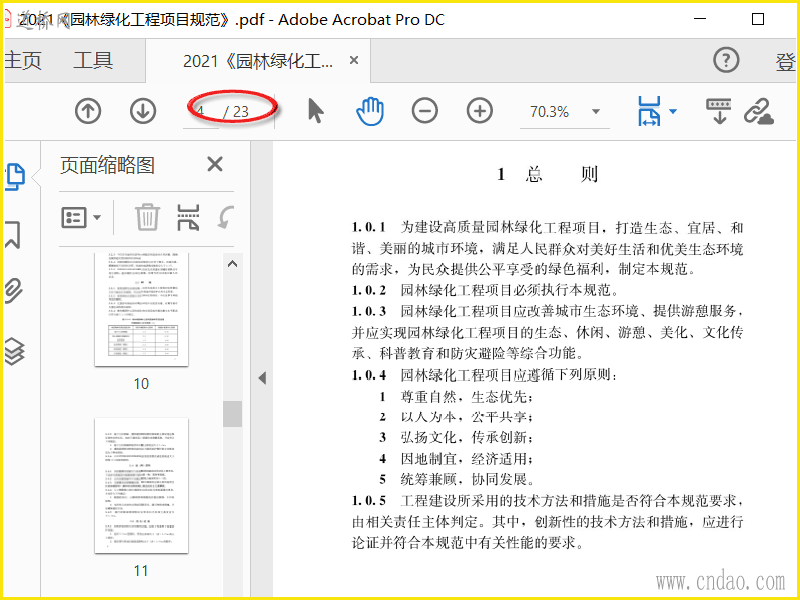Go to next page with down arrow
800x600 pixels.
[143, 111]
